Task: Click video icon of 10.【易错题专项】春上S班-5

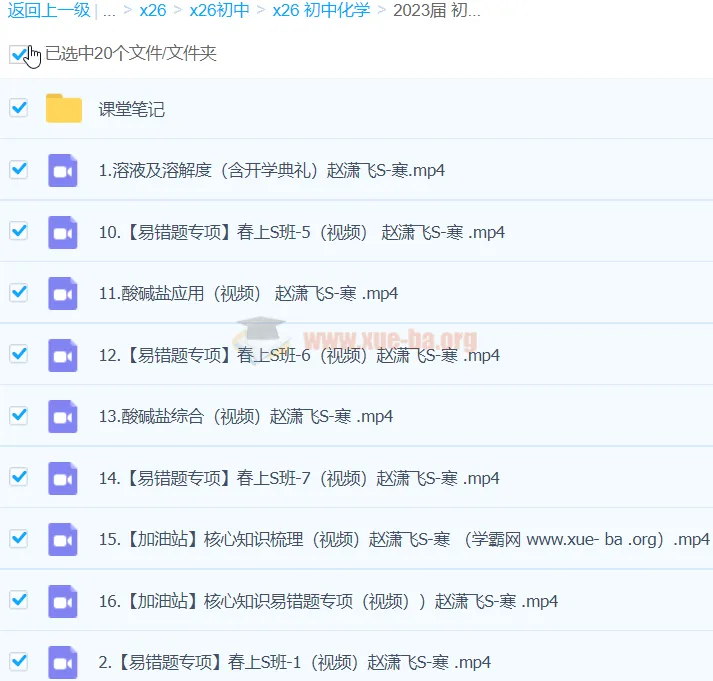Action: [x=63, y=232]
